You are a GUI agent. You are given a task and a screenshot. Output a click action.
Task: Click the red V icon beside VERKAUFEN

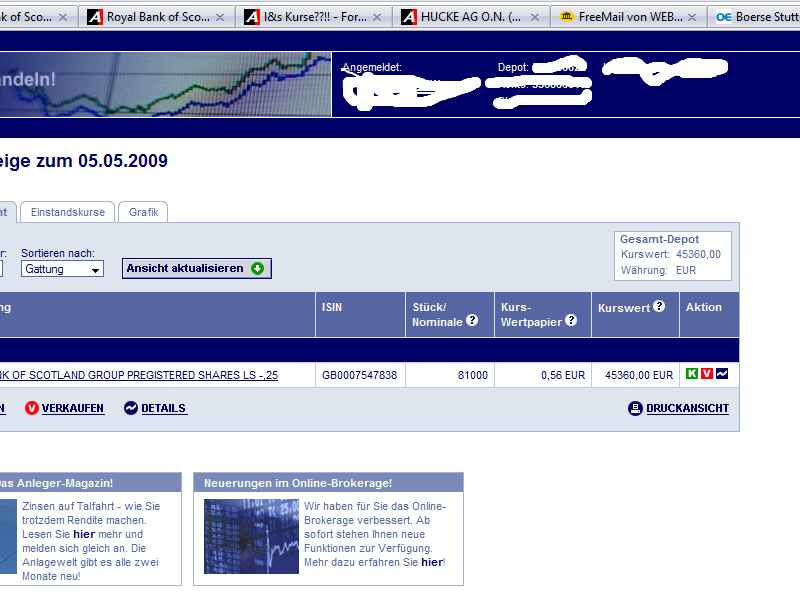(32, 408)
